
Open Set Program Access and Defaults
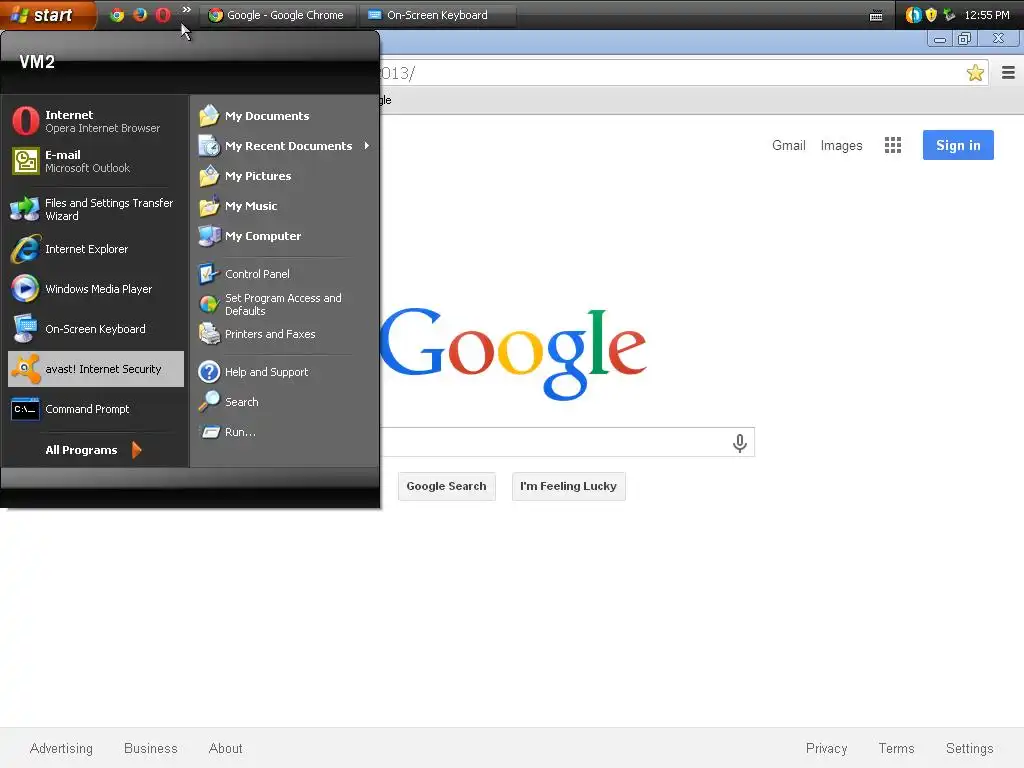(285, 304)
